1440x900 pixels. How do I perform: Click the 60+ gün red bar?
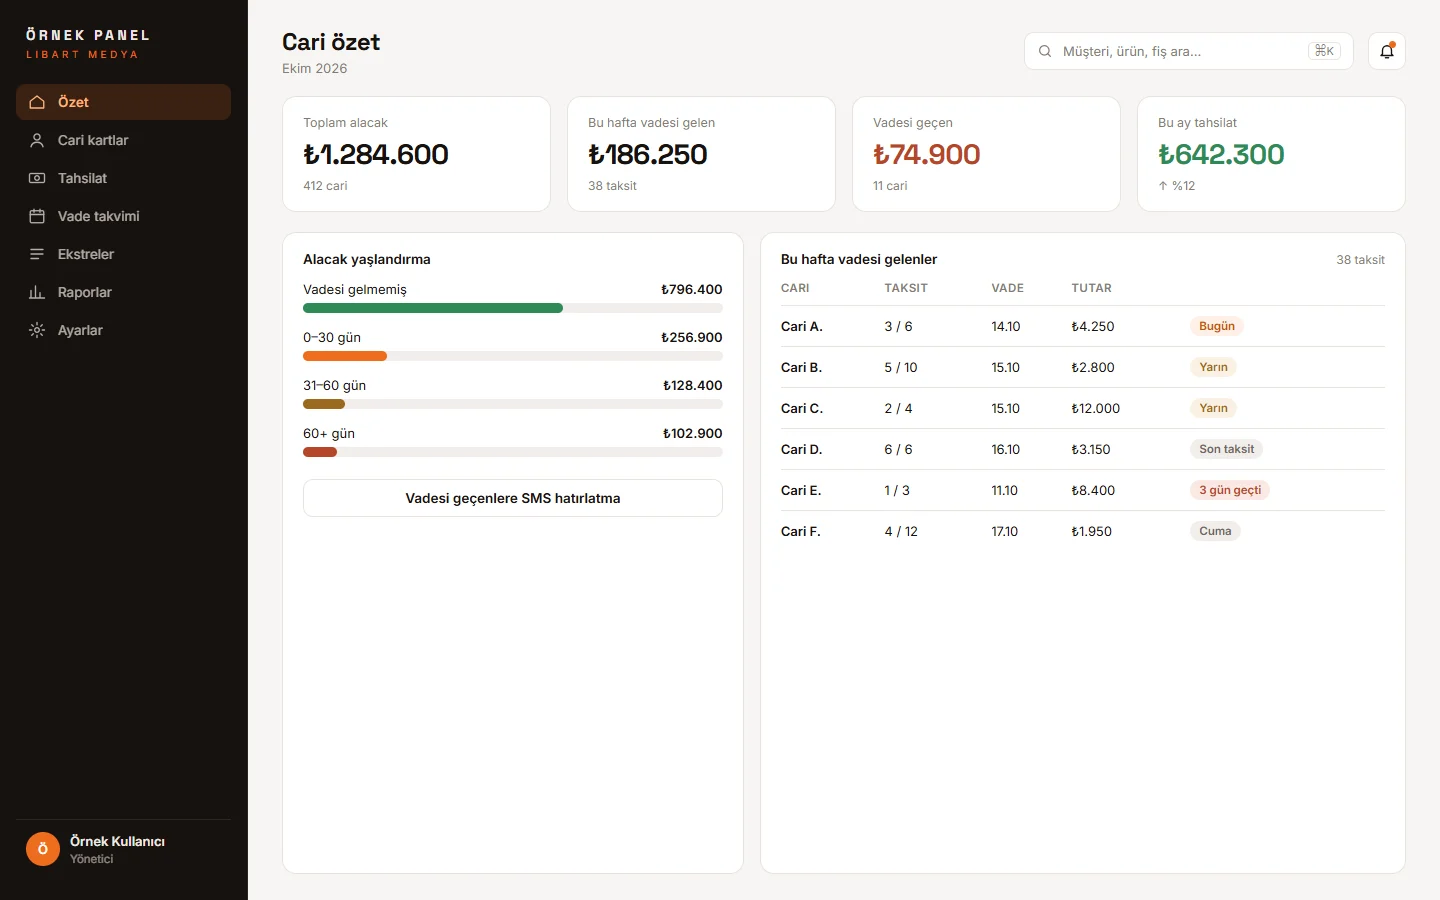click(320, 452)
